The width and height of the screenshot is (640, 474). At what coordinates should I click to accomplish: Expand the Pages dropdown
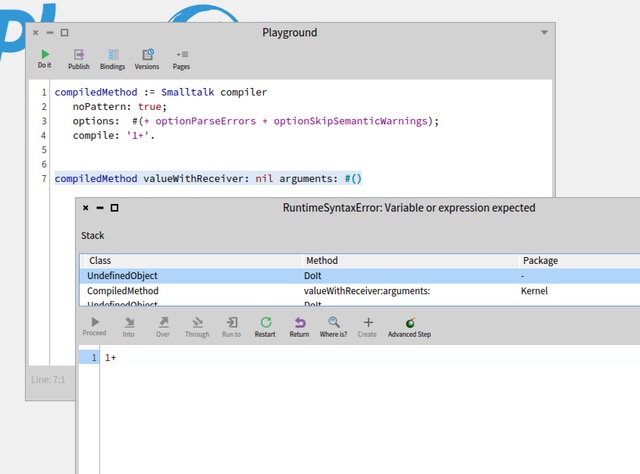[181, 59]
